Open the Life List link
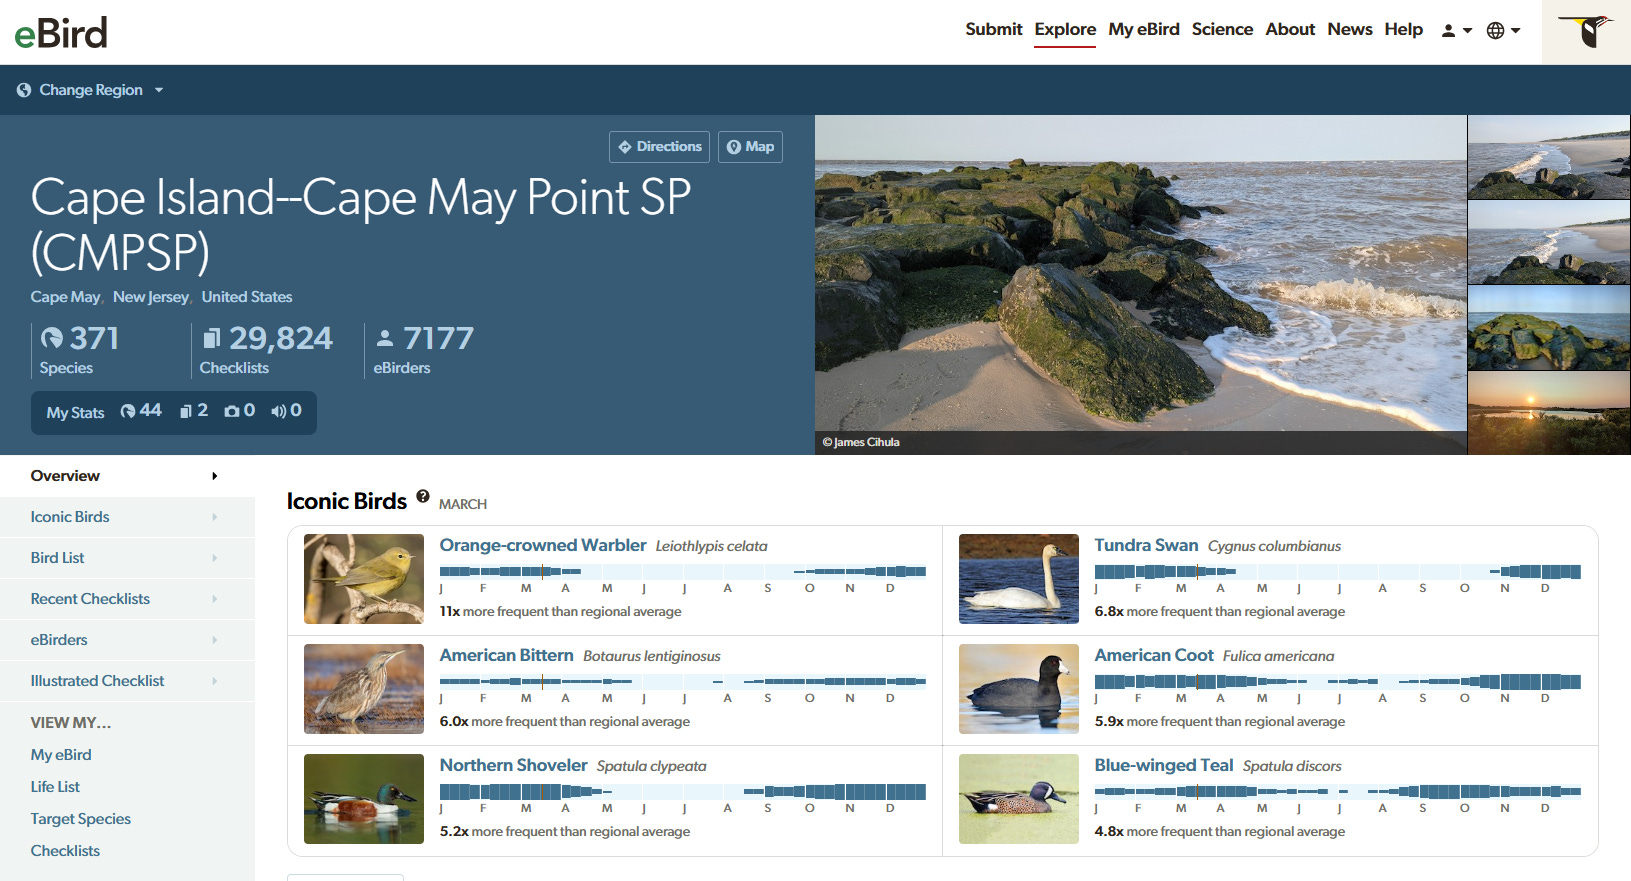Screen dimensions: 1631x881 tap(55, 787)
